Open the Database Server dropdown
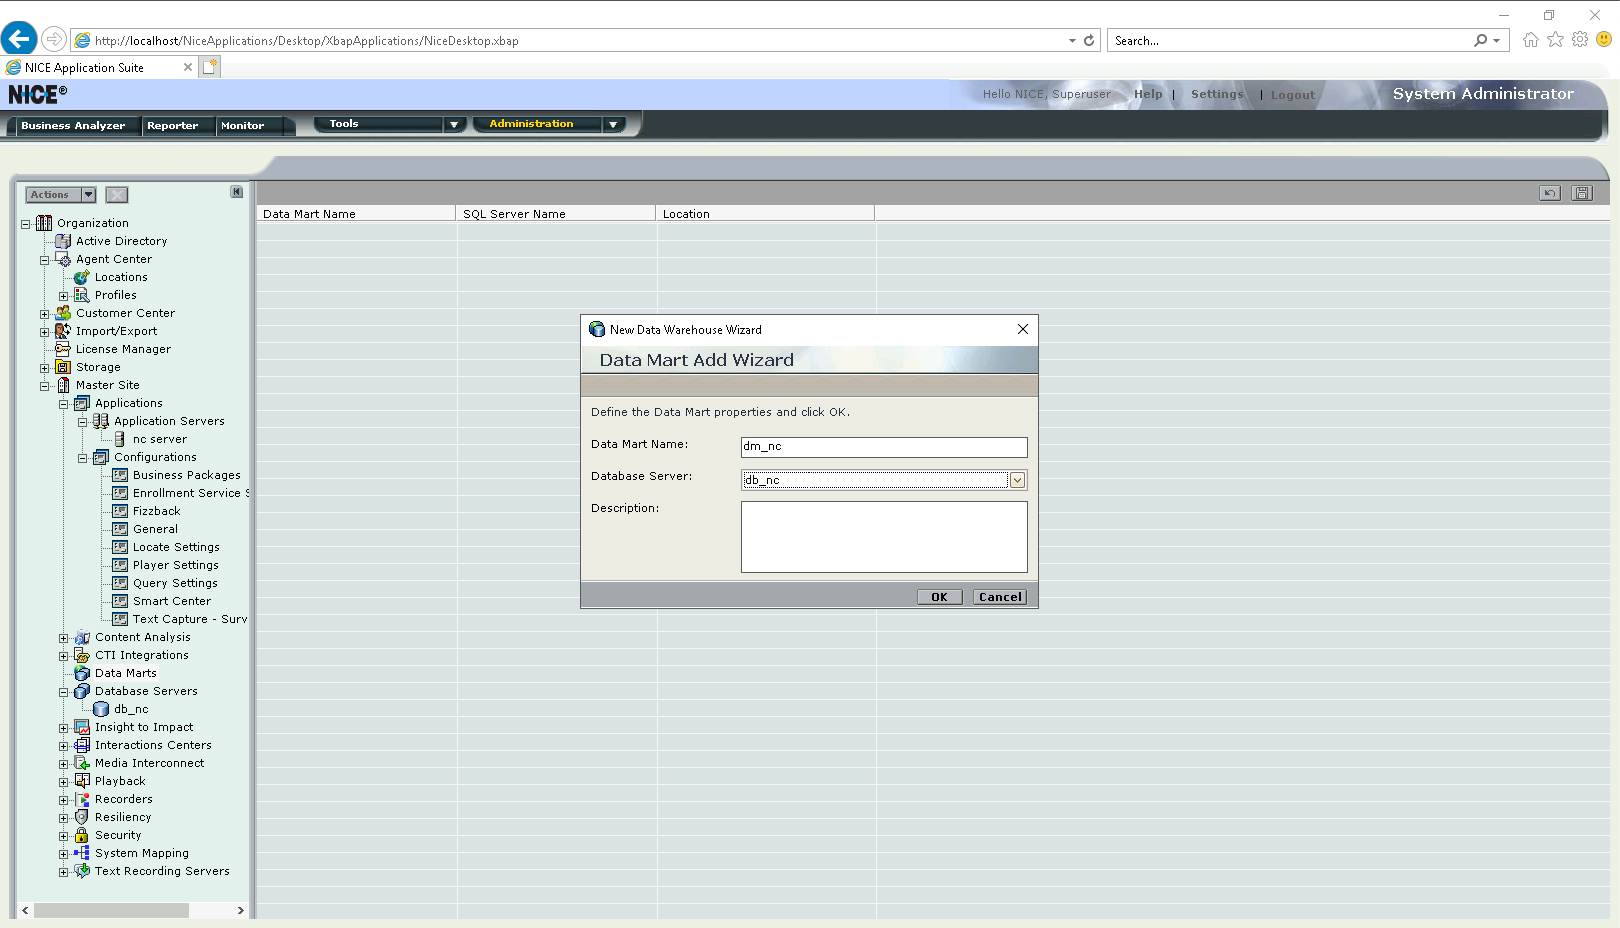 point(1017,480)
